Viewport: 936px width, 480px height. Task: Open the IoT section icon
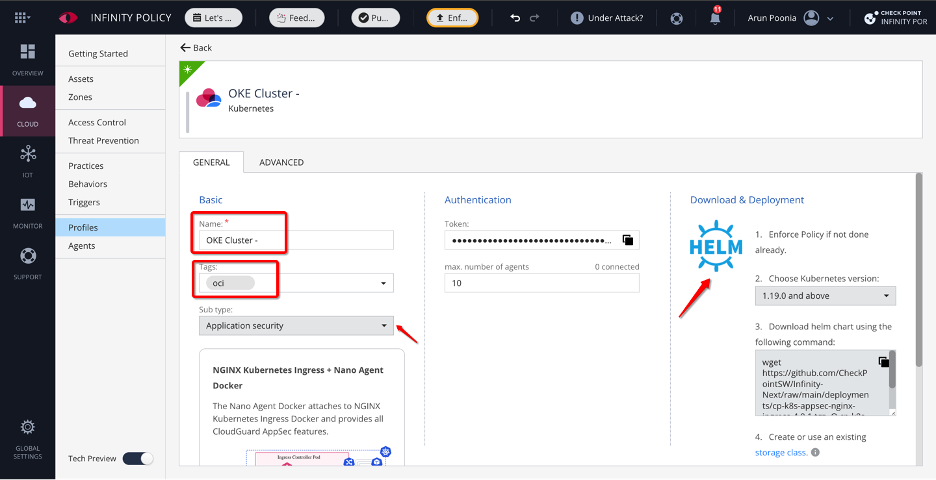27,154
